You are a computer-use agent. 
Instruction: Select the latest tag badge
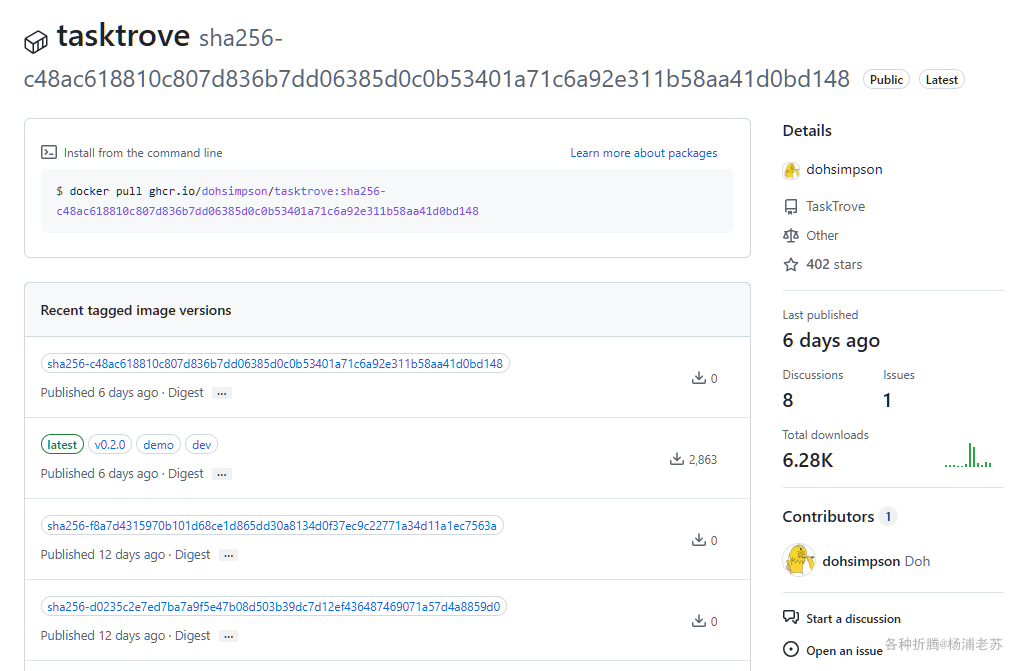[62, 444]
